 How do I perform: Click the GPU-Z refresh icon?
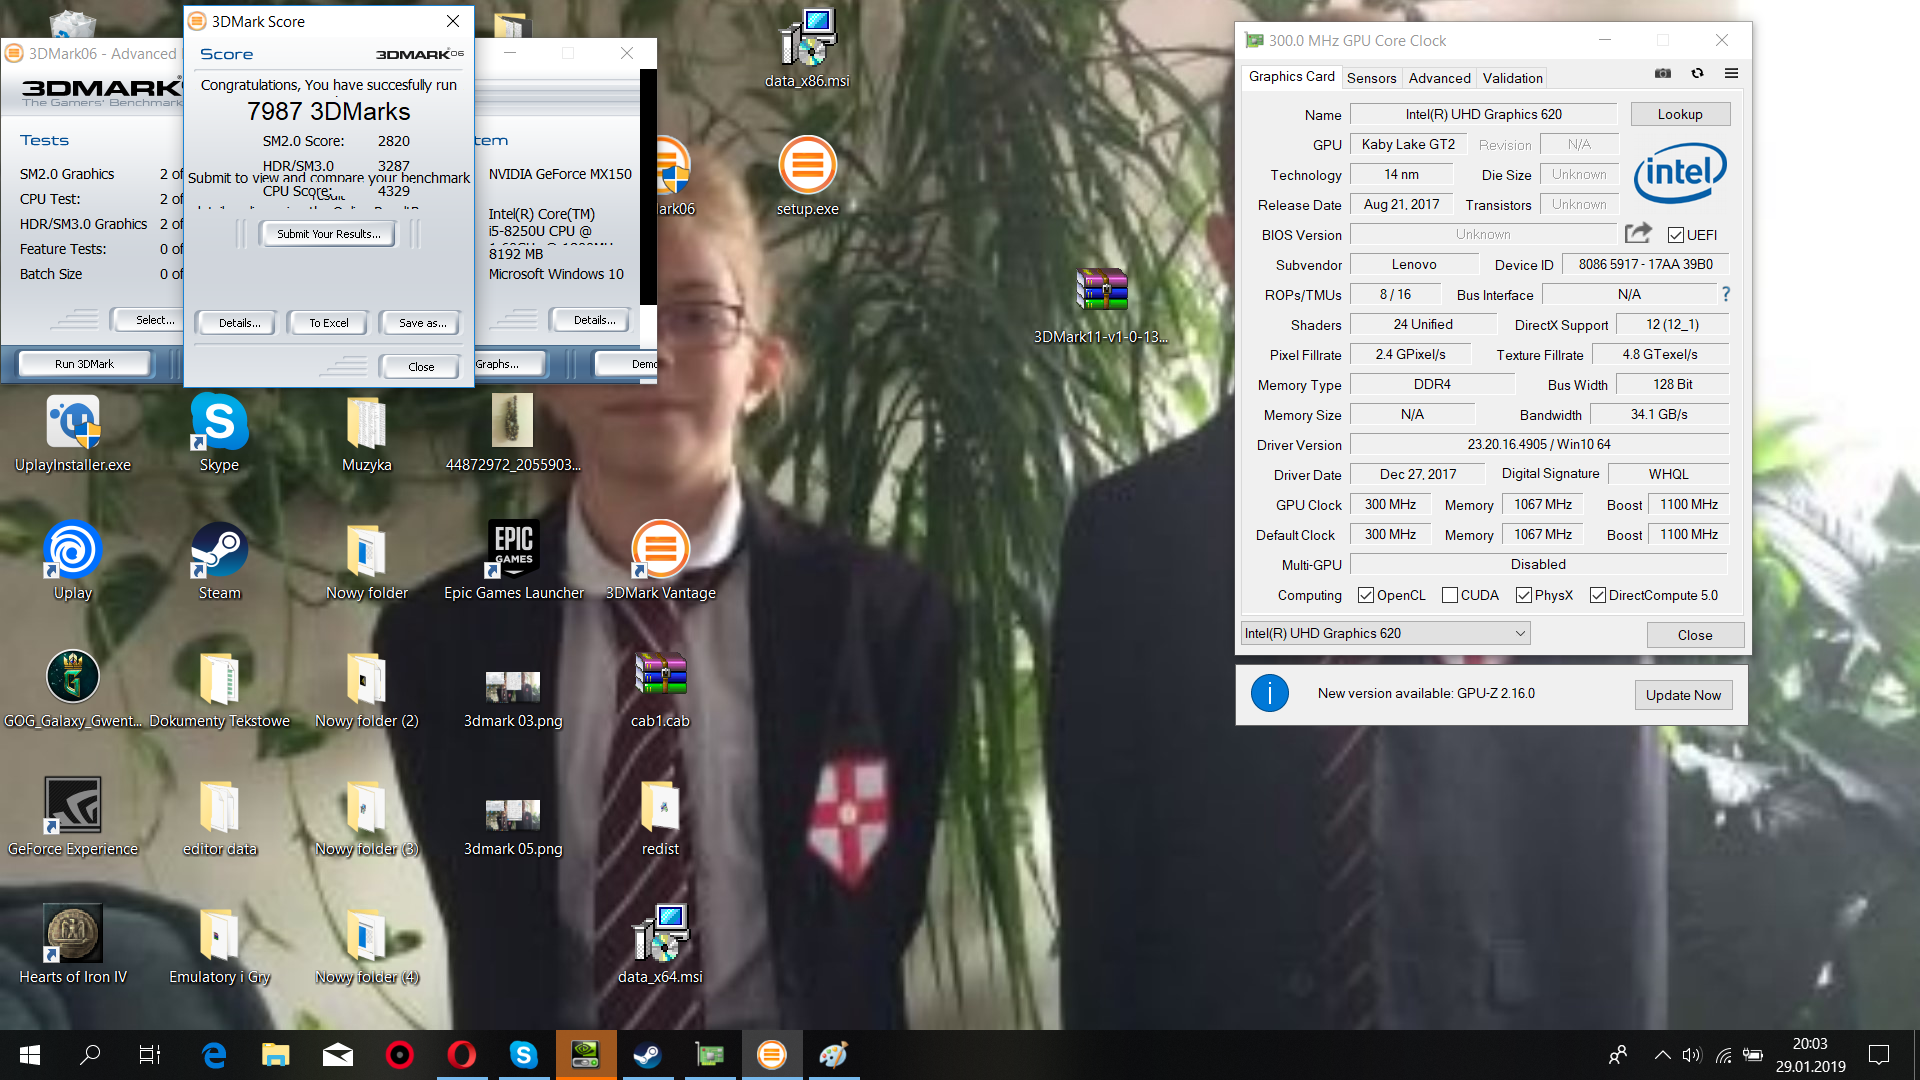click(x=1697, y=73)
